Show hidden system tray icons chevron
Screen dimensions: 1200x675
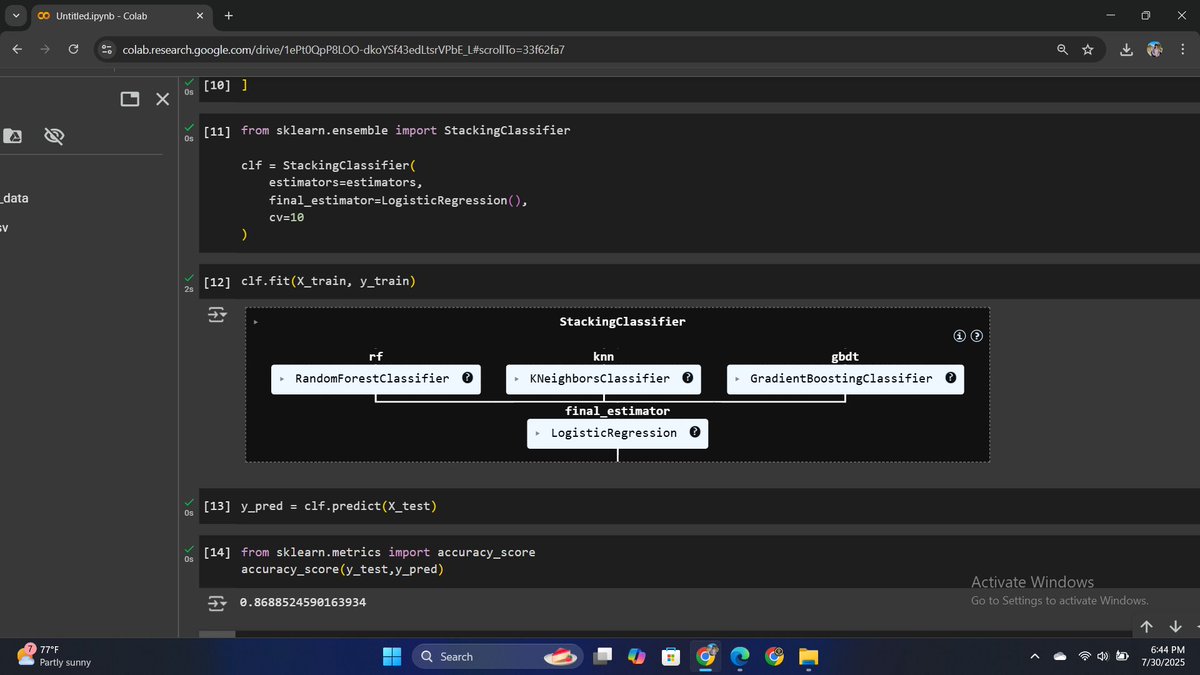click(1035, 656)
